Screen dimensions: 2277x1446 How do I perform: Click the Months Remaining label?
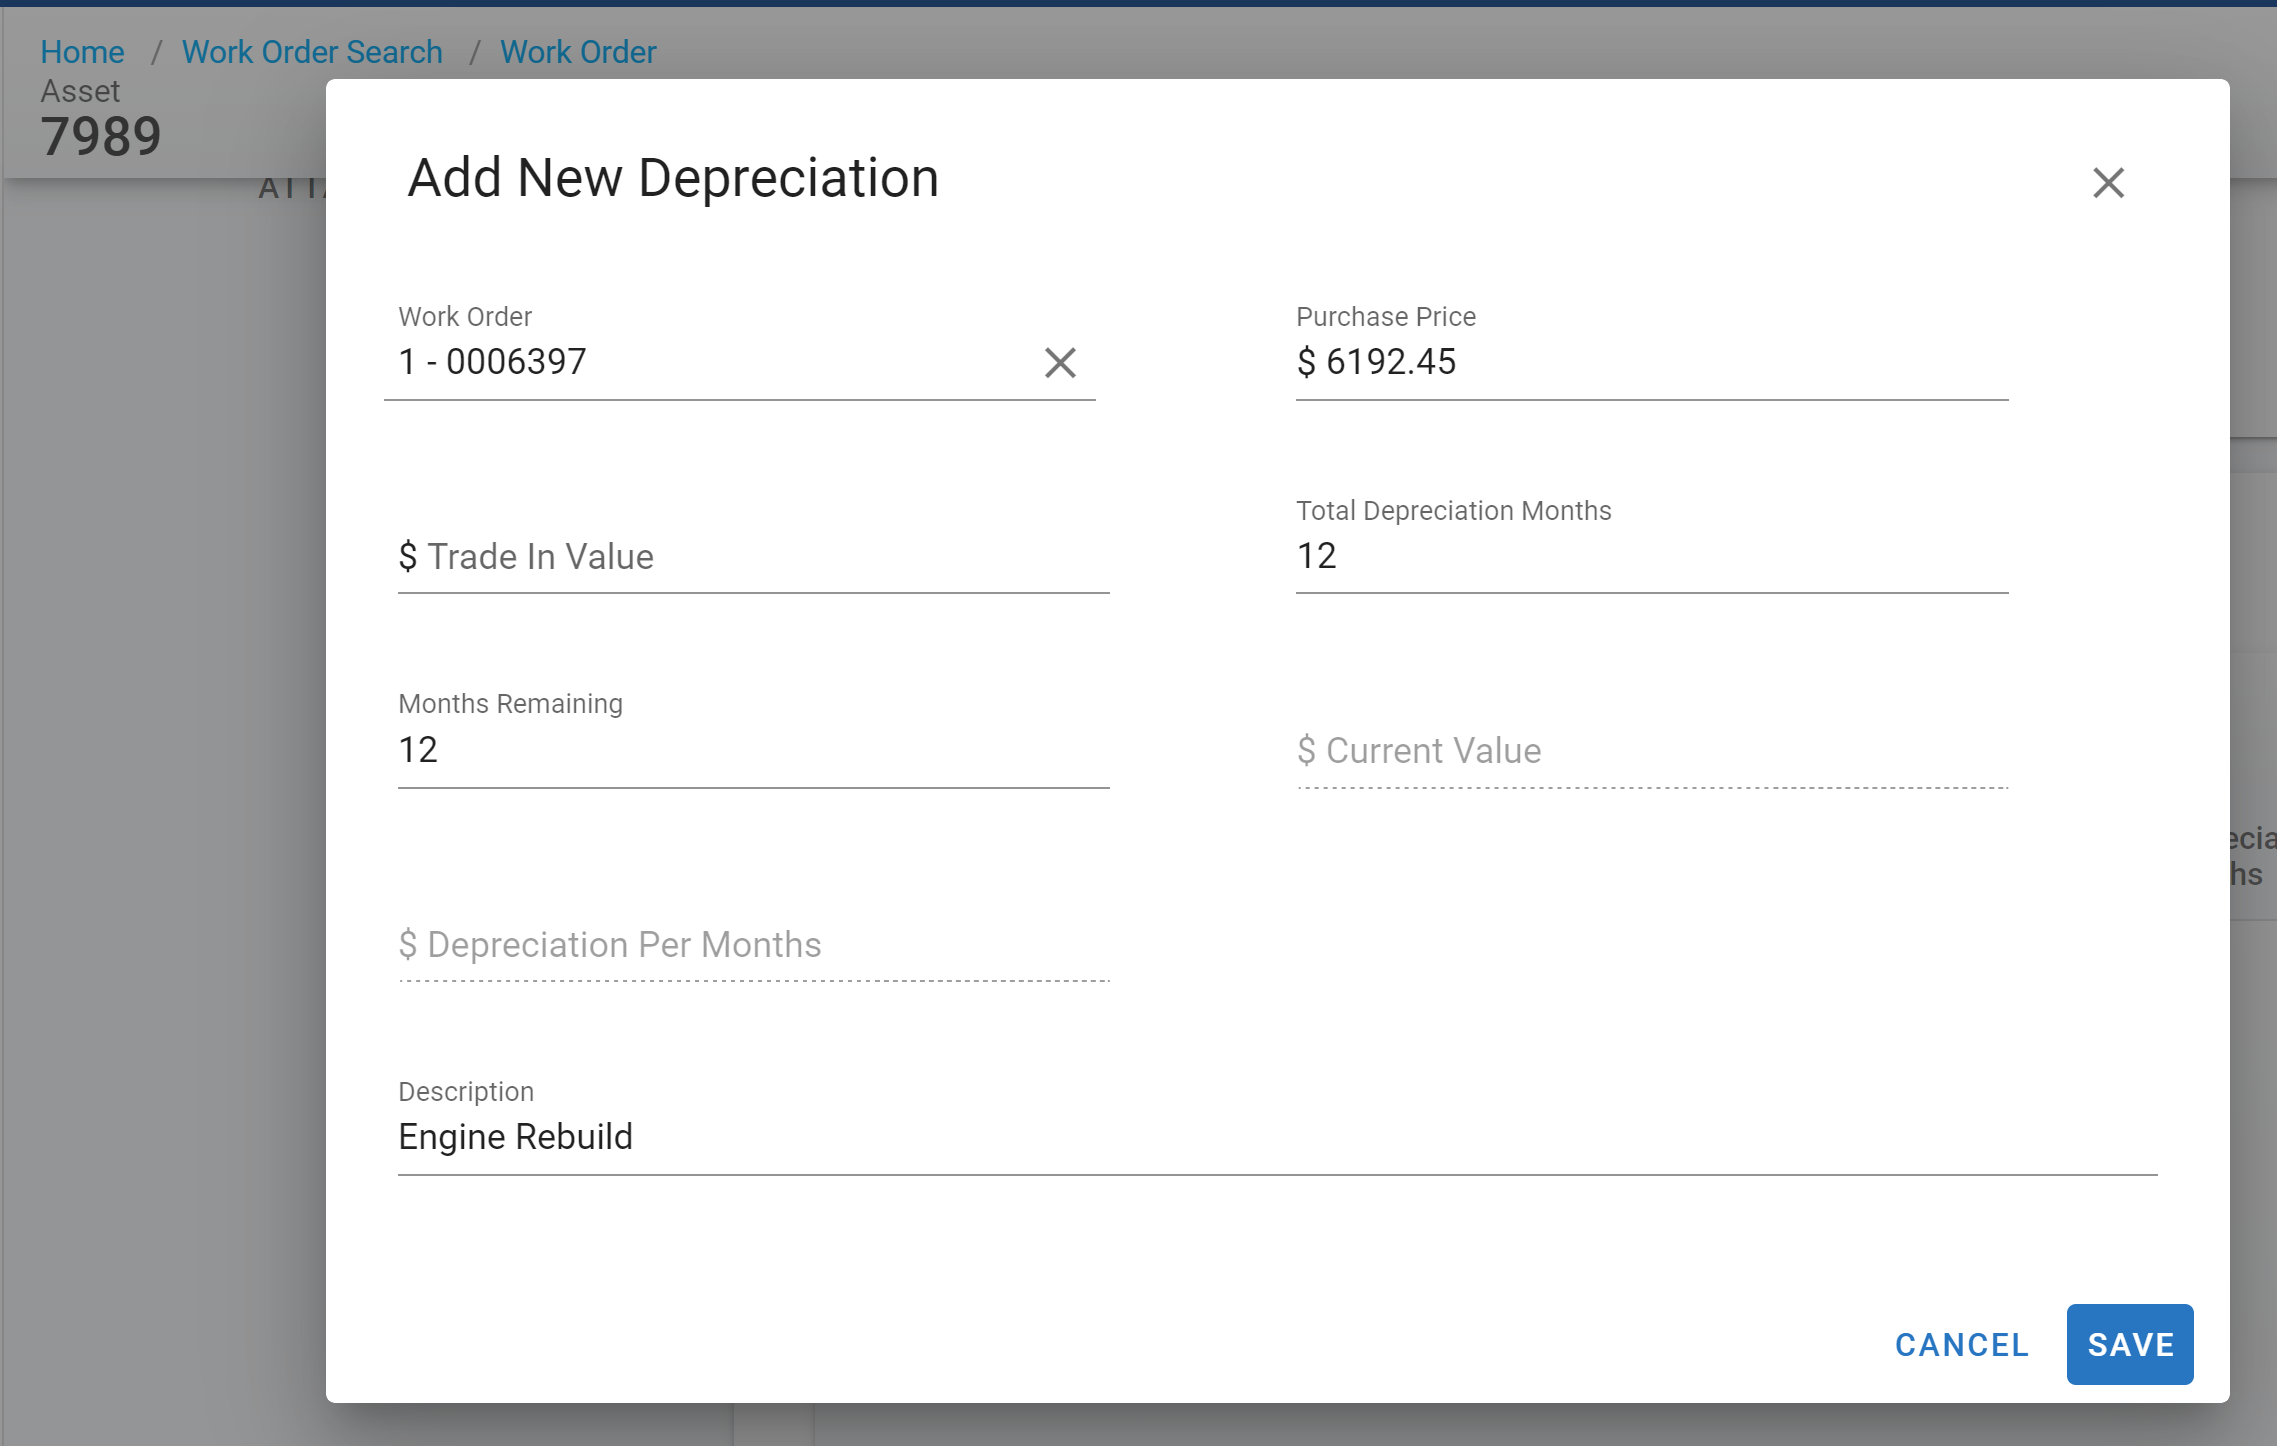510,704
